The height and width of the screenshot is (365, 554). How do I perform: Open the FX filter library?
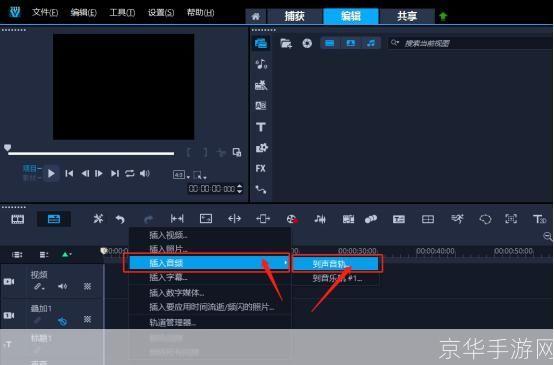click(x=260, y=169)
